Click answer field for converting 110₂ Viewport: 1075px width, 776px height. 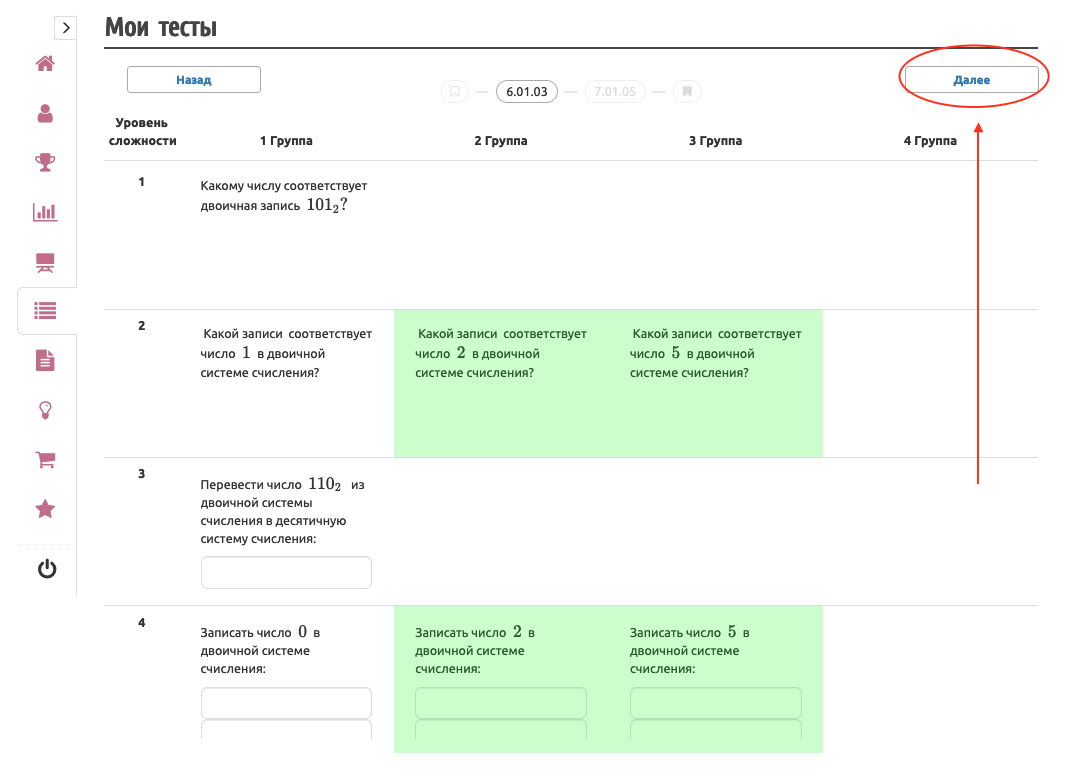pos(287,572)
